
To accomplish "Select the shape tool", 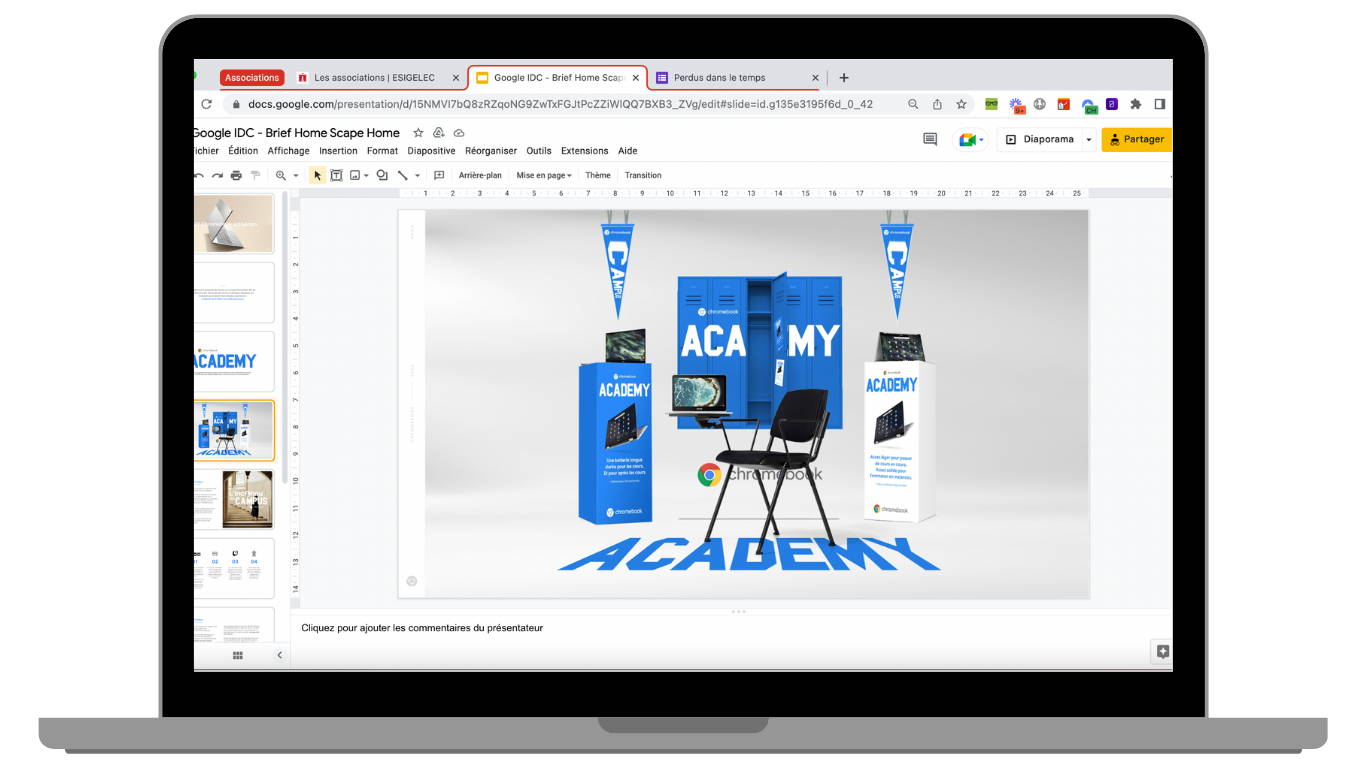I will (x=382, y=175).
